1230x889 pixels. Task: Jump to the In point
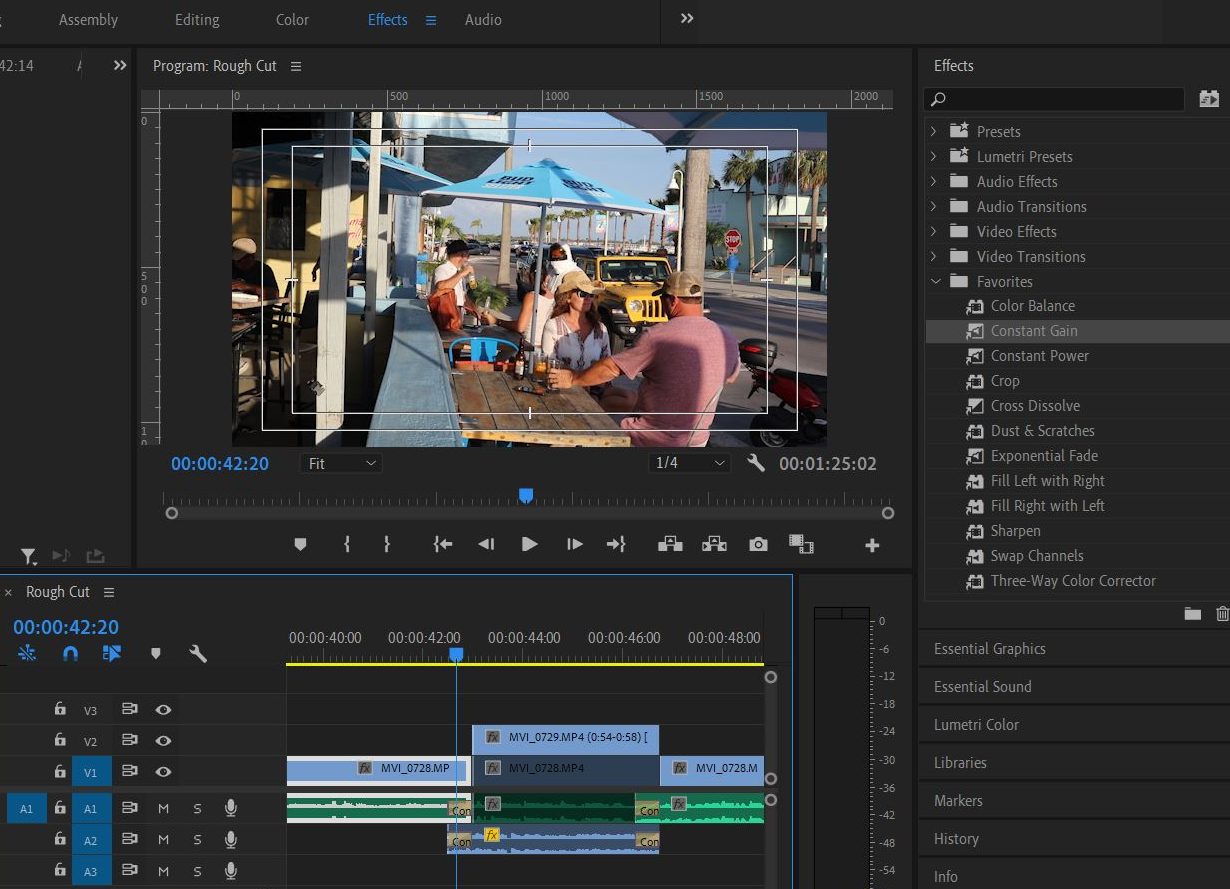(442, 544)
